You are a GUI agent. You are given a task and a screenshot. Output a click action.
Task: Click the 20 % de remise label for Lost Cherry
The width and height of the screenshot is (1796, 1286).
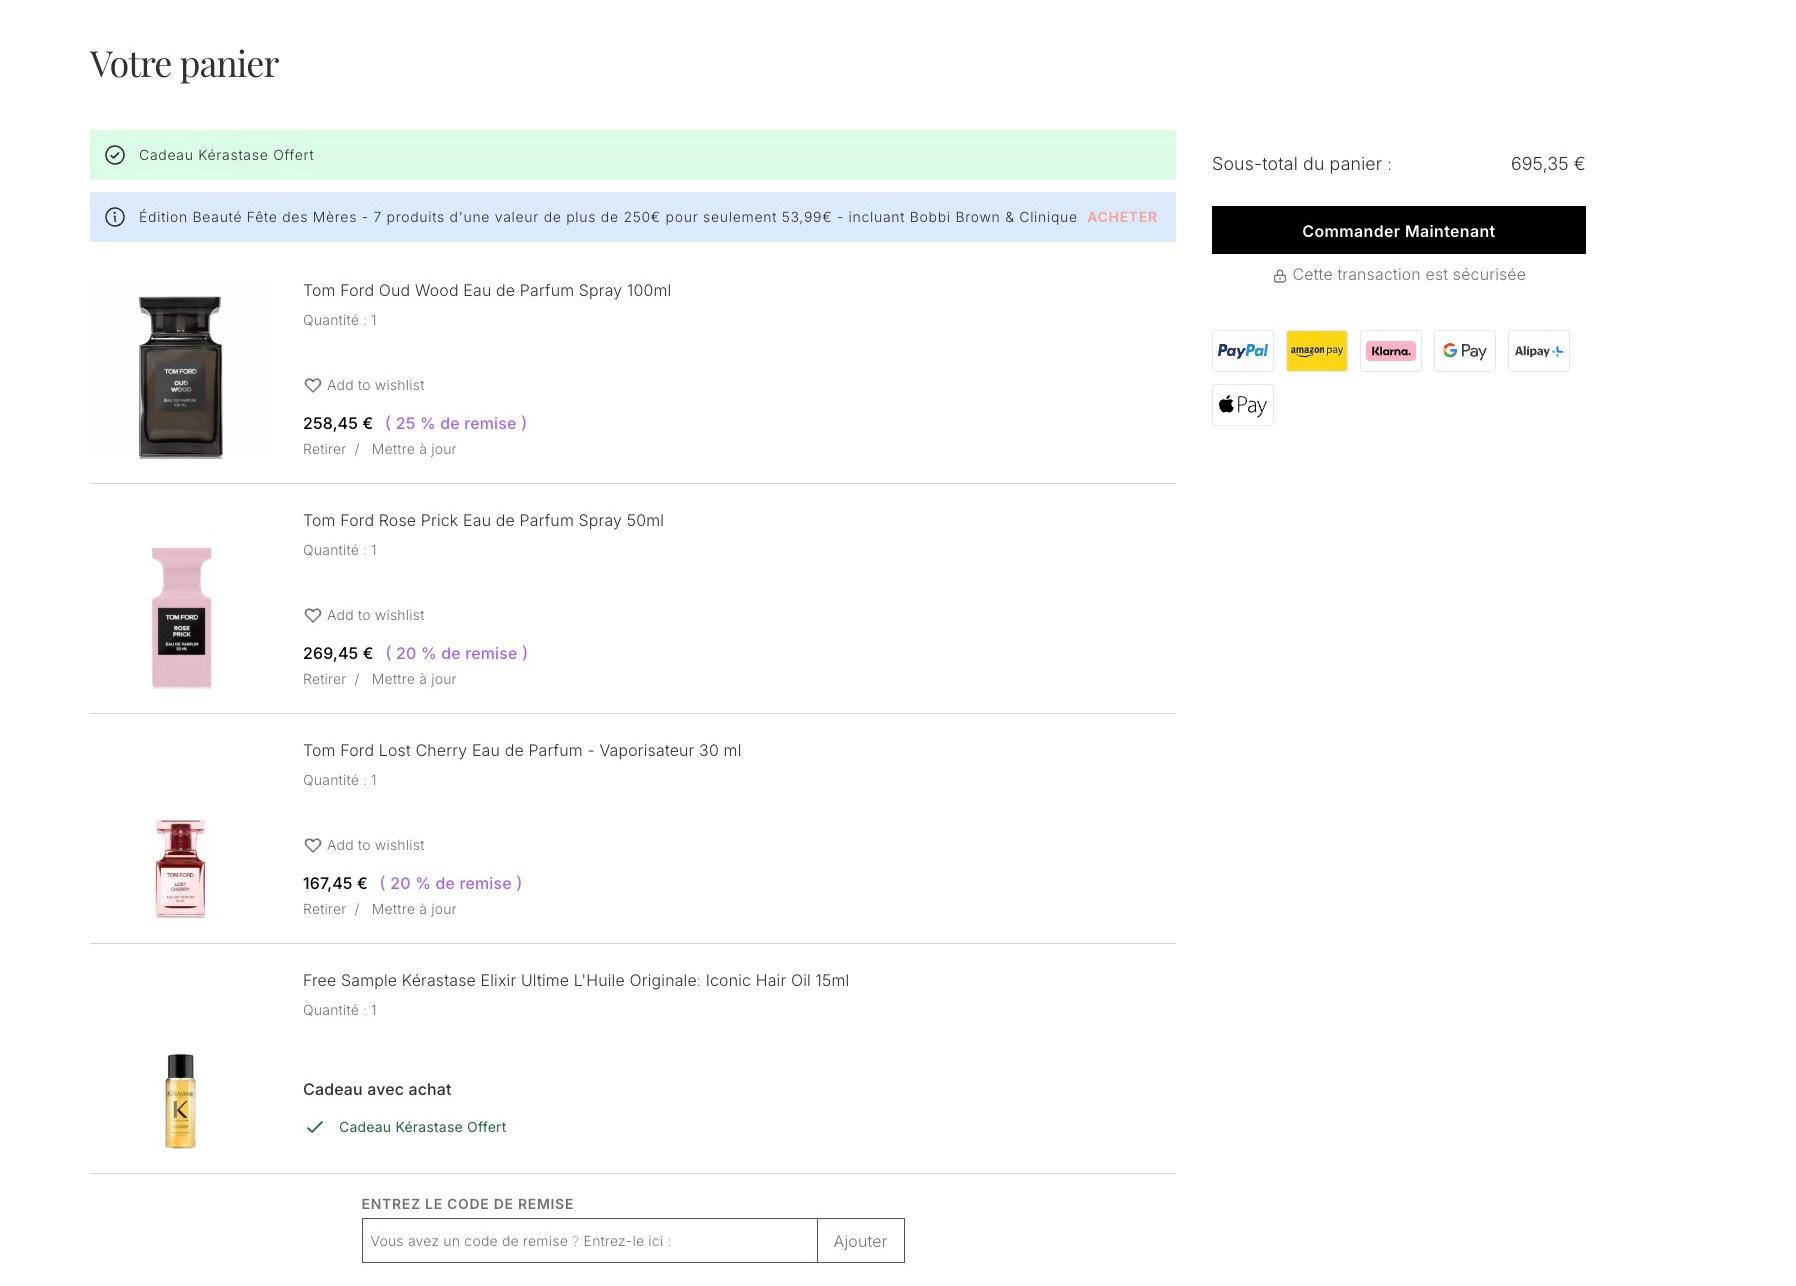pos(451,883)
